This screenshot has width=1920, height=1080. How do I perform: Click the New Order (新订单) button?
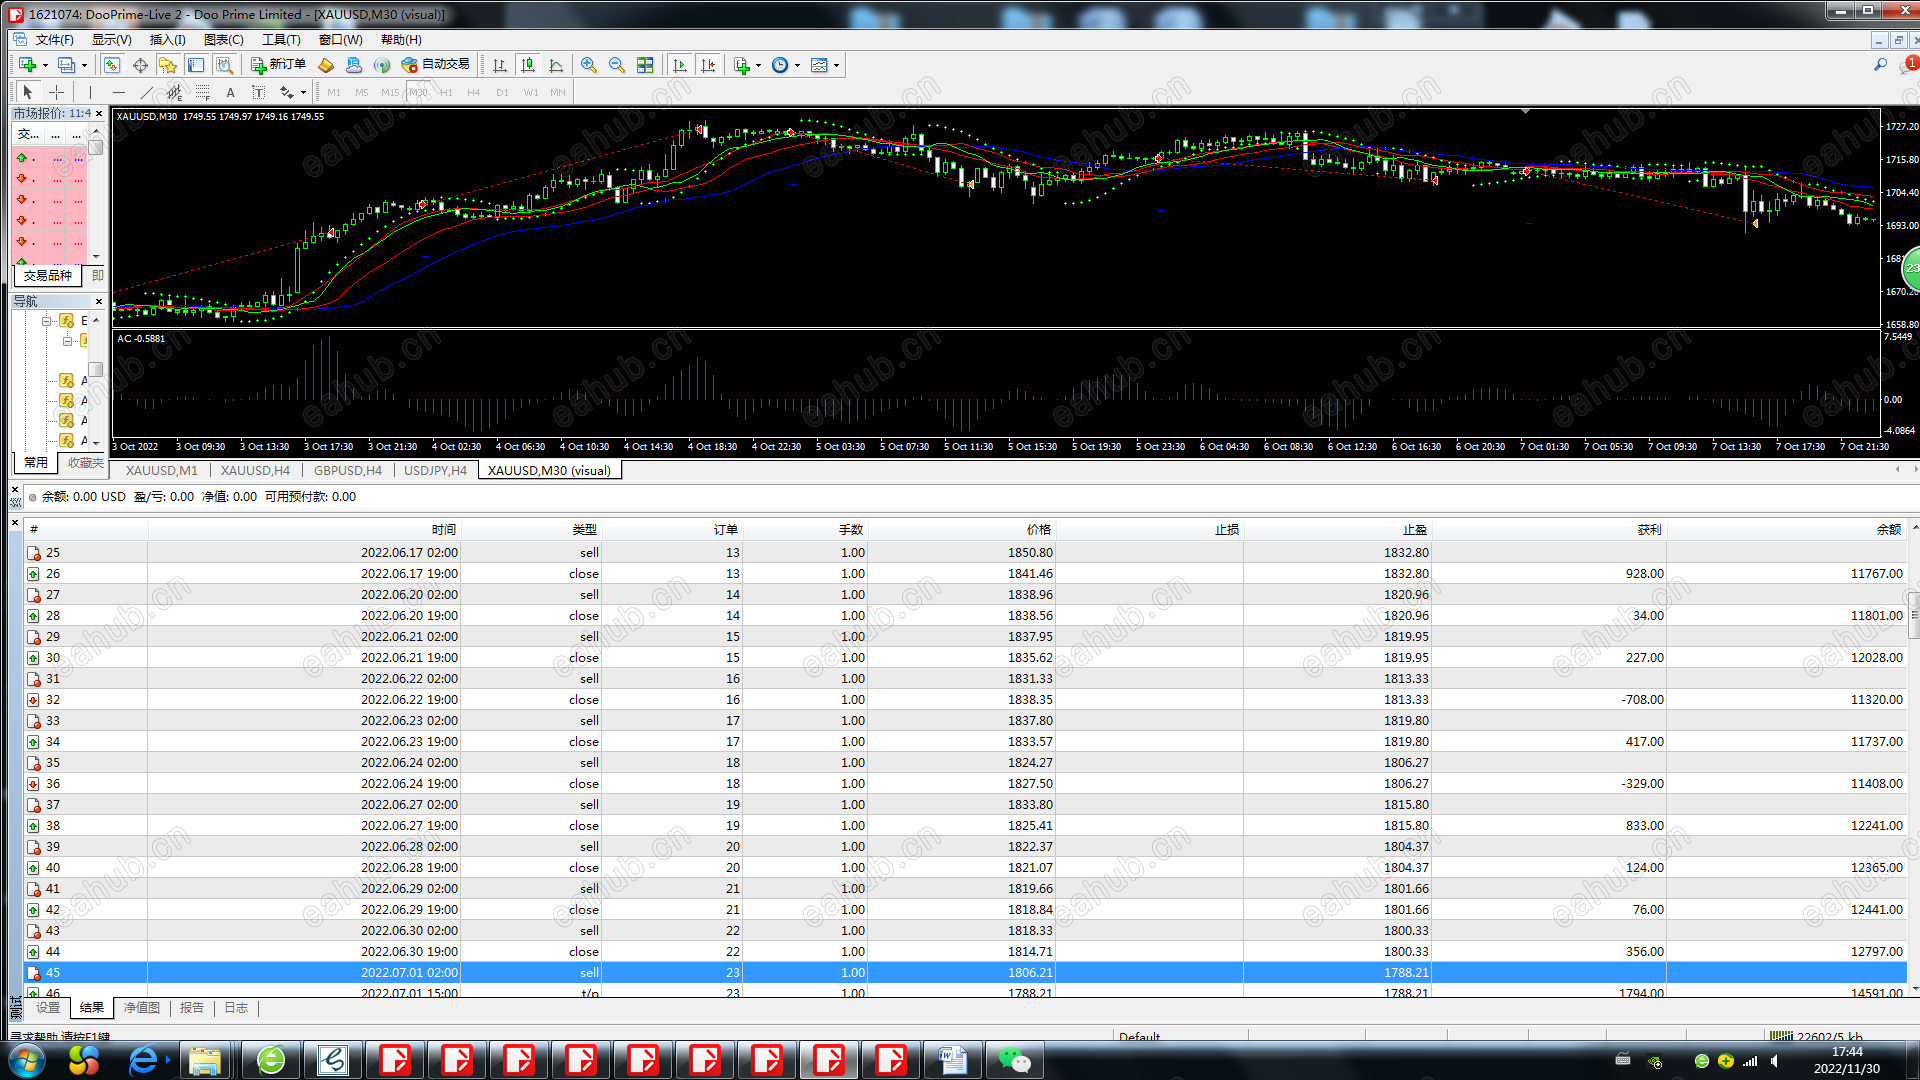[278, 65]
